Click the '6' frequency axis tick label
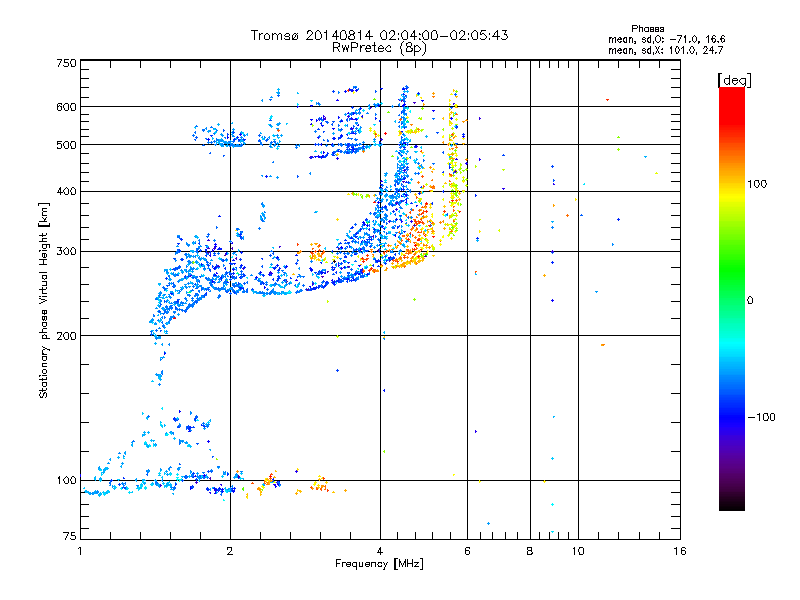This screenshot has width=800, height=600. click(x=467, y=551)
